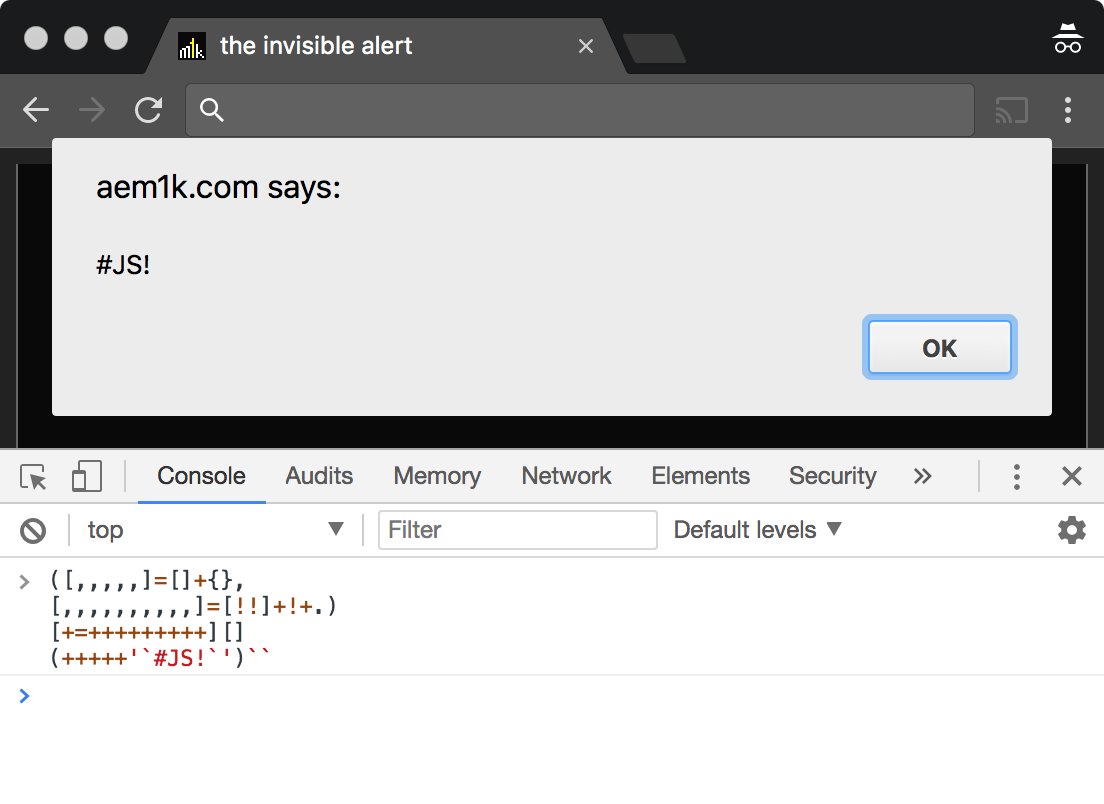Click the OK button in the alert
Viewport: 1104px width, 804px height.
(x=939, y=347)
